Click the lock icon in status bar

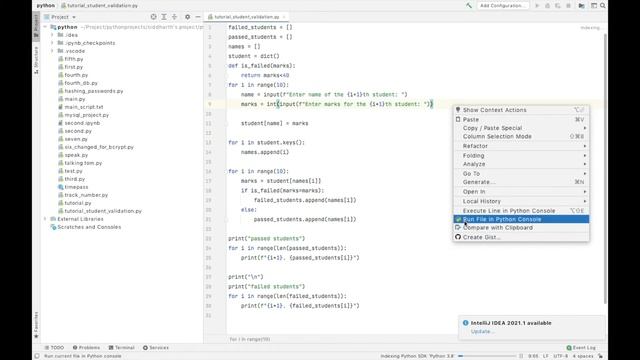(600, 356)
